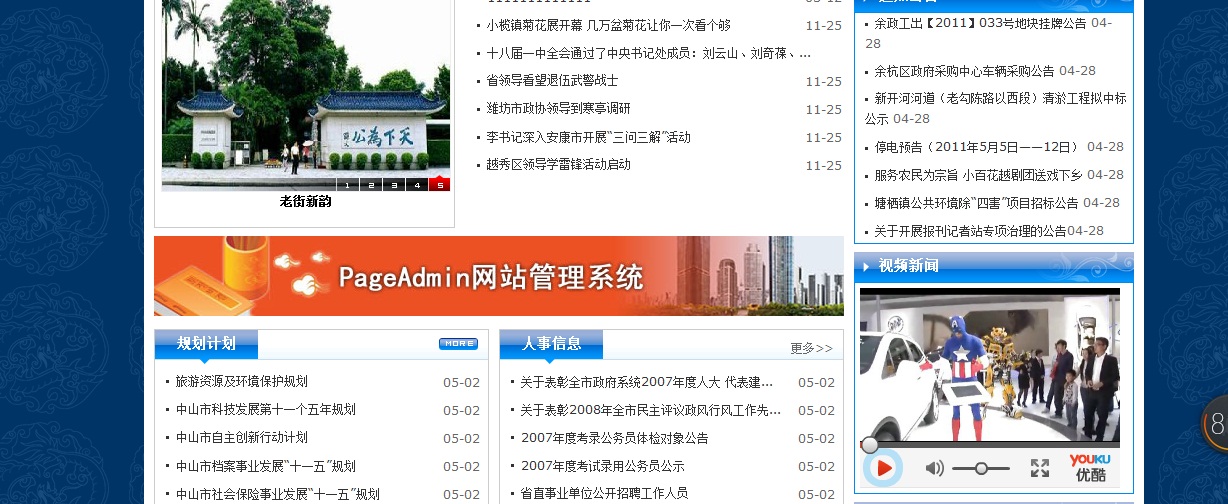1228x504 pixels.
Task: Click the video progress bar handle
Action: click(x=870, y=445)
